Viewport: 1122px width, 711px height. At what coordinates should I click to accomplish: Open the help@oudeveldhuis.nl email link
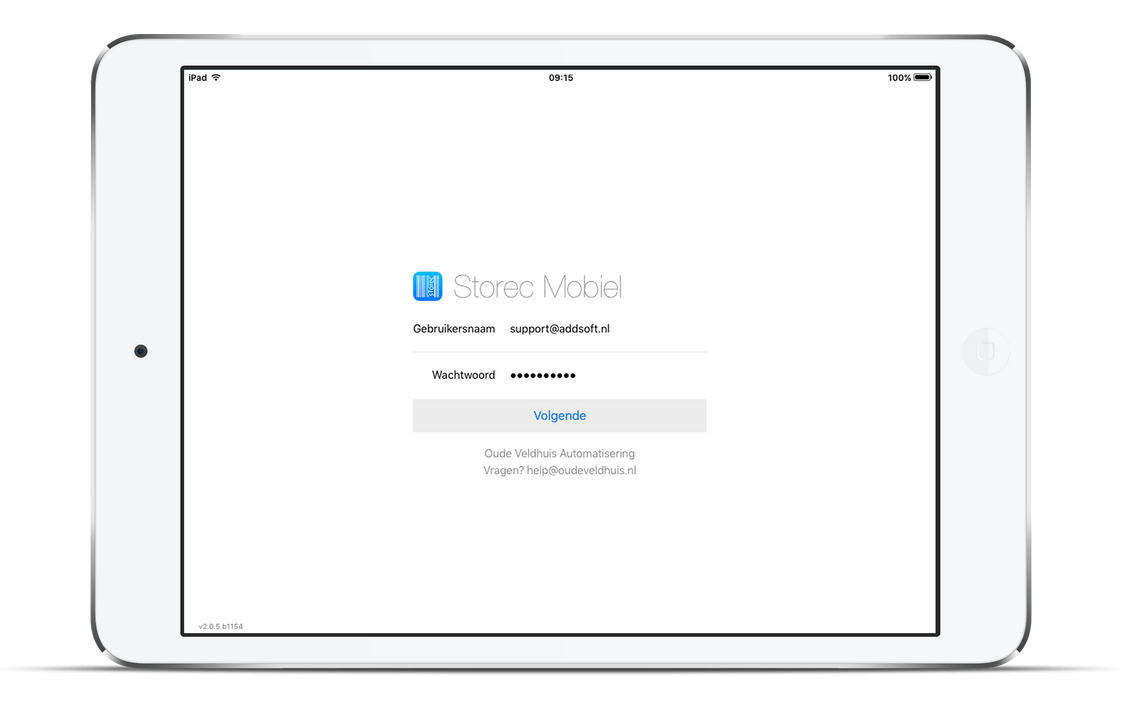(581, 471)
